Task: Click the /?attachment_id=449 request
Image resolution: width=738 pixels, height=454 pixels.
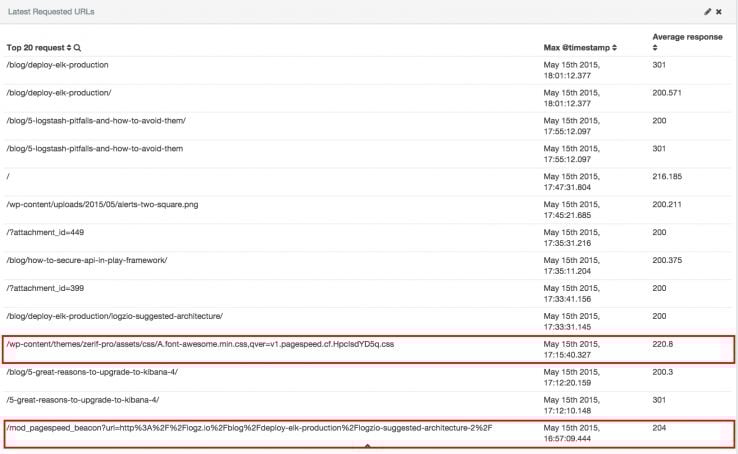Action: (45, 232)
